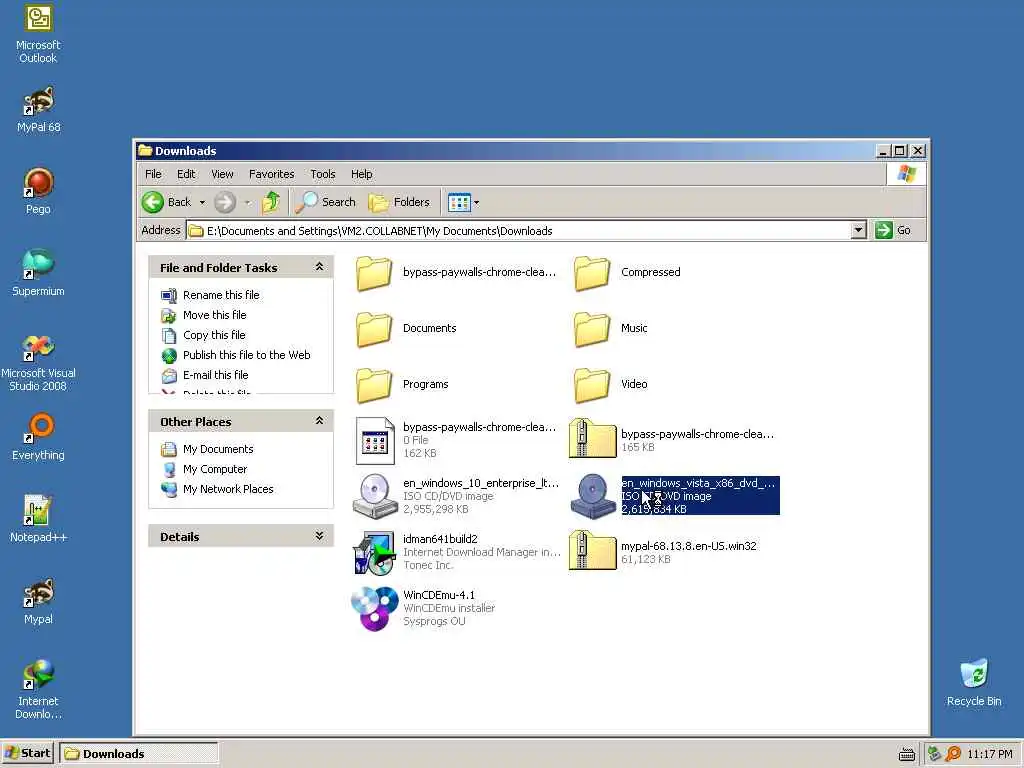
Task: Open the Back history dropdown arrow
Action: pos(202,202)
